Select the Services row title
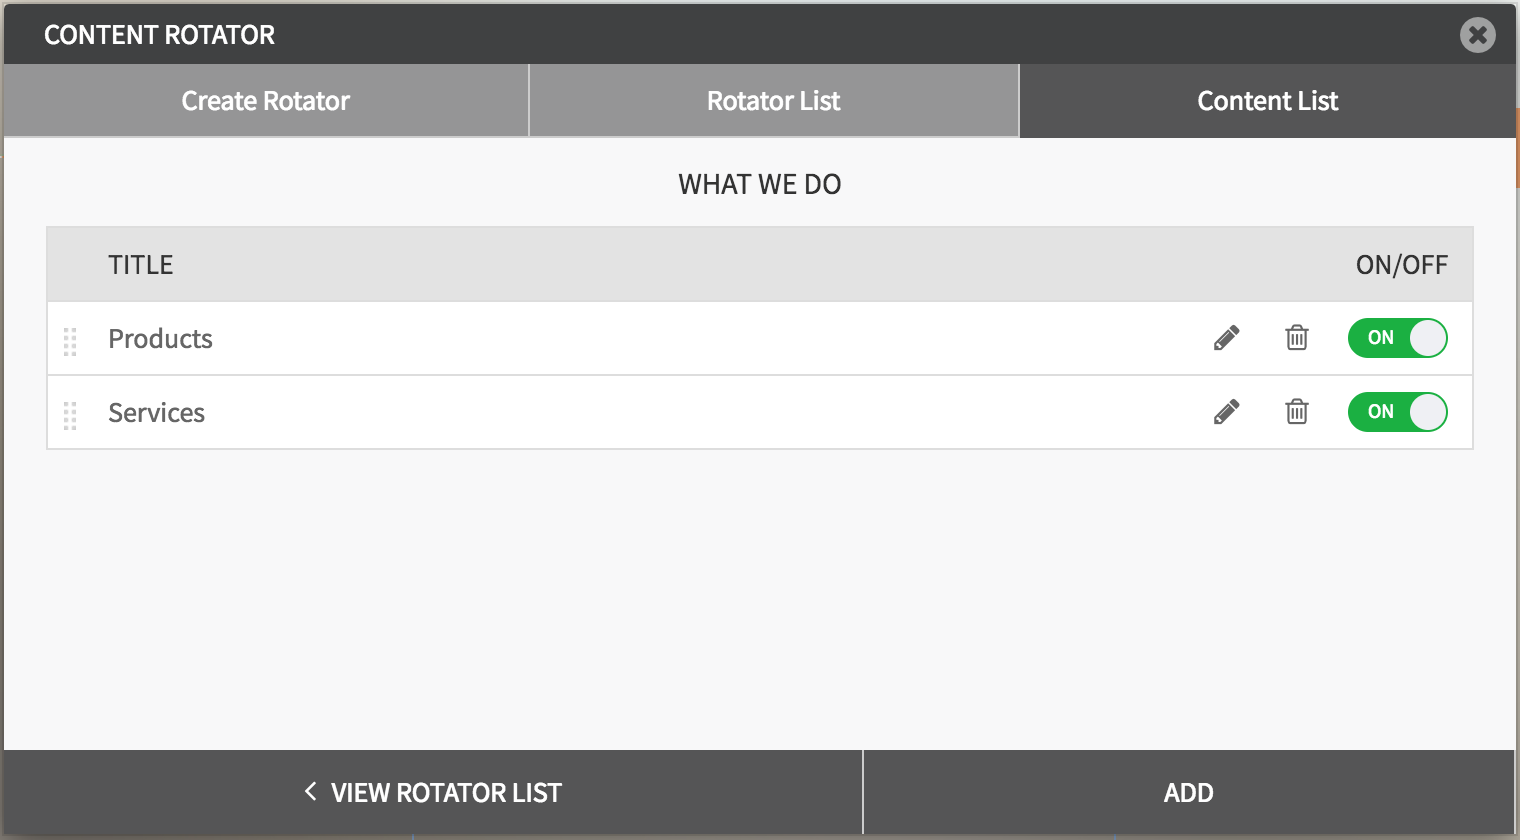The image size is (1520, 840). coord(156,413)
